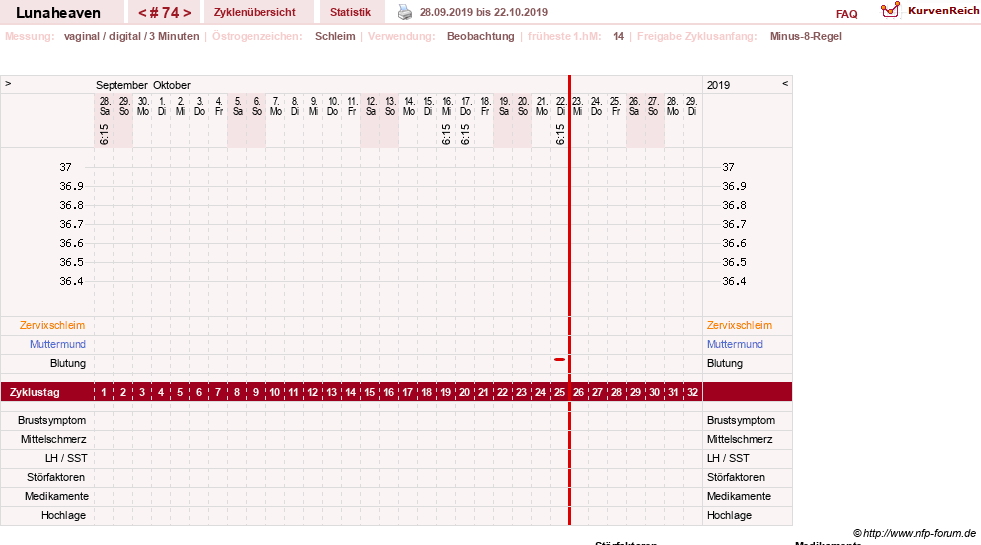Click the right 'LH / SST' row label
Screen dimensions: 981x545
(x=728, y=458)
